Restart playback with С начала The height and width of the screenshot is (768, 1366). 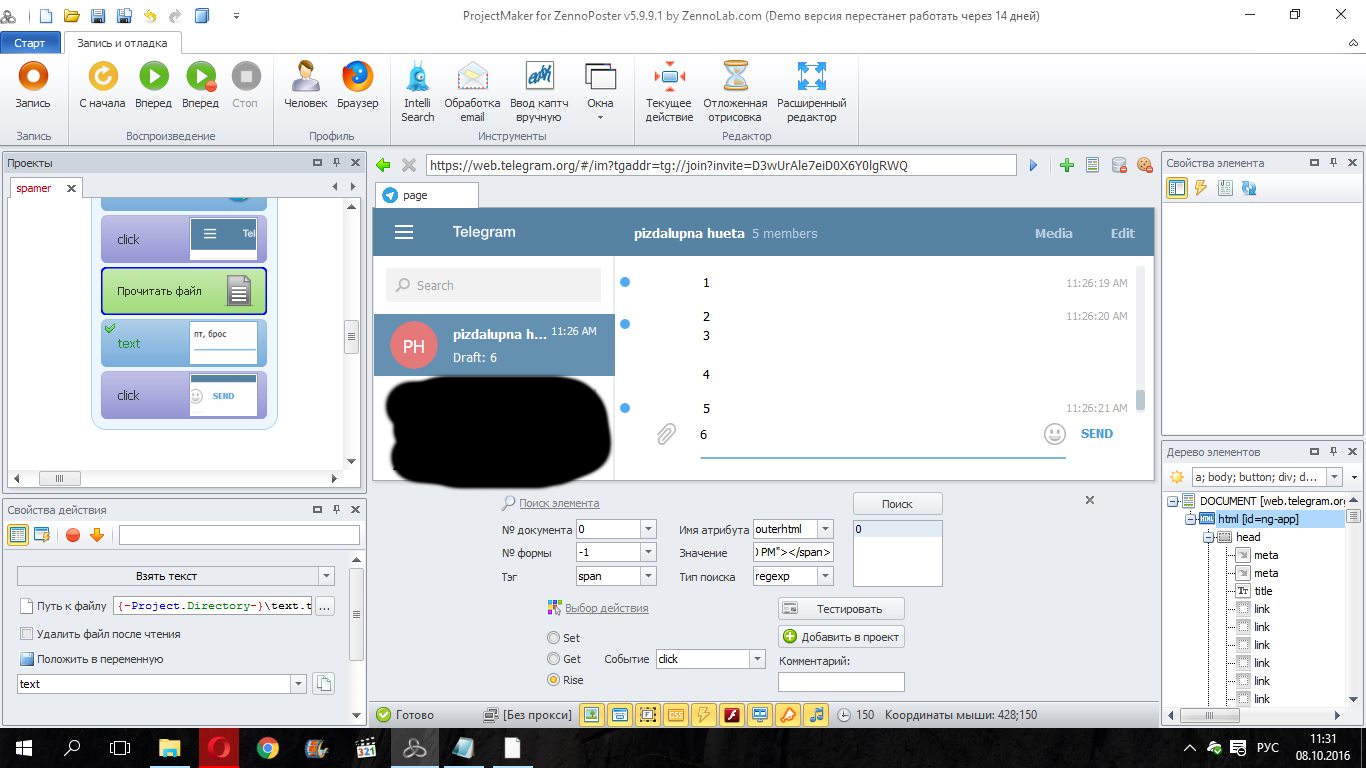pos(102,85)
